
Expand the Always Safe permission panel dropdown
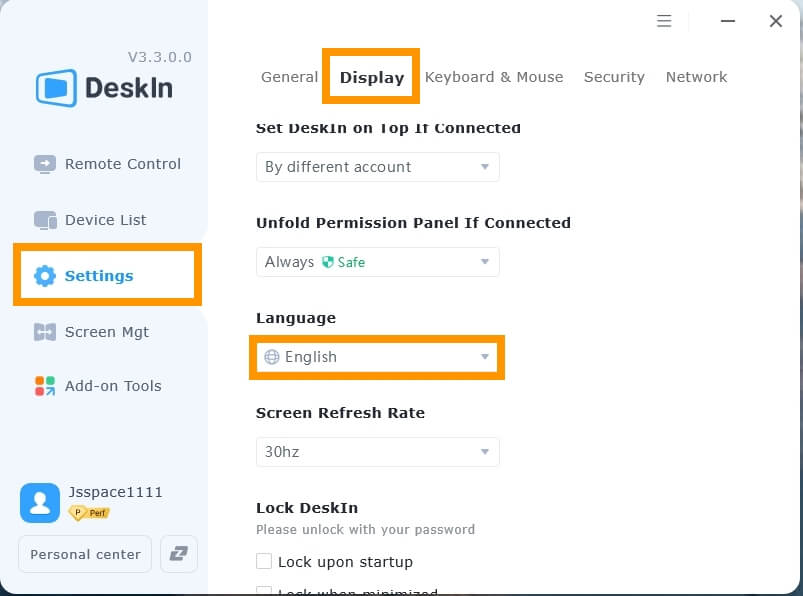[377, 262]
